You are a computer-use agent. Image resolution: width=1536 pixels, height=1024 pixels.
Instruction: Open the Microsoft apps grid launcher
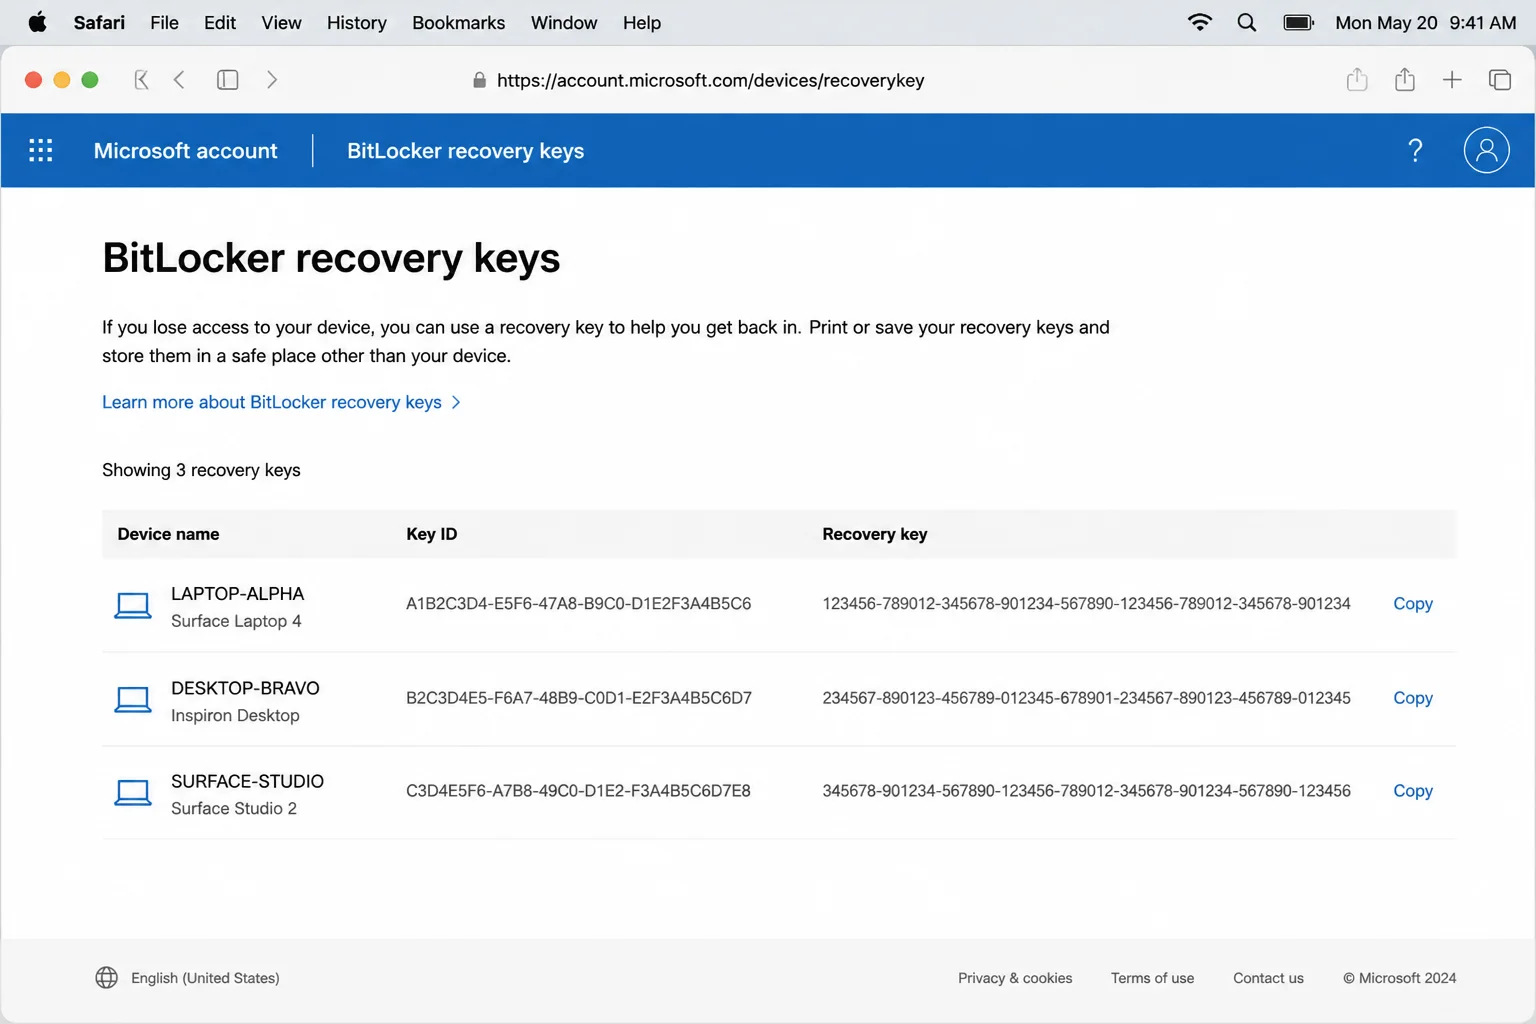click(41, 150)
